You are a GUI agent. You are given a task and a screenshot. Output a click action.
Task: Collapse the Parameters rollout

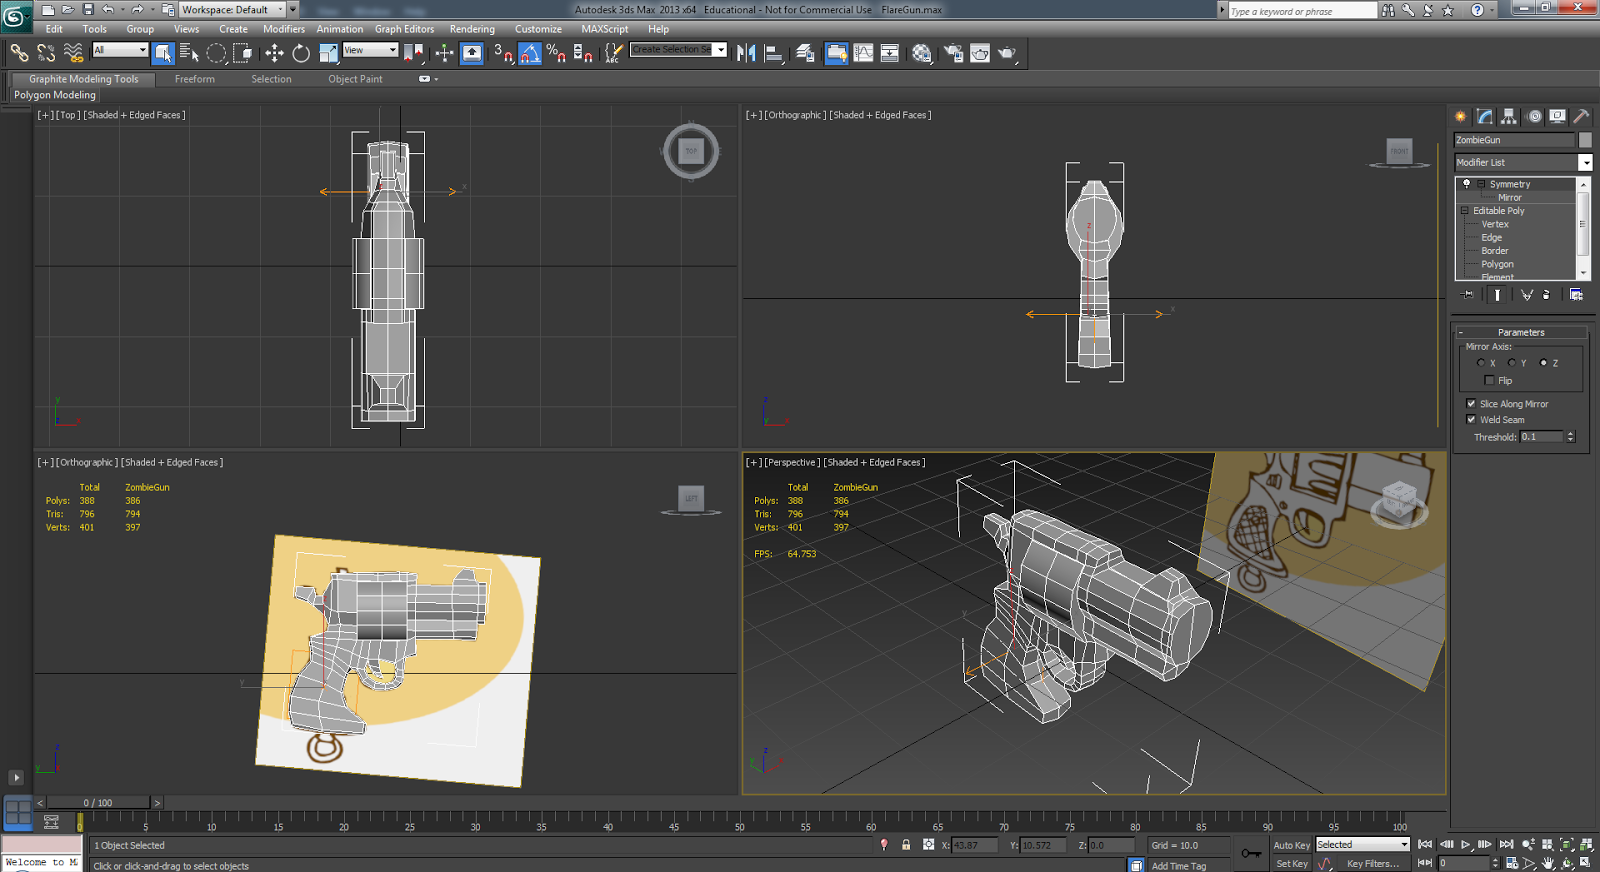[1520, 332]
